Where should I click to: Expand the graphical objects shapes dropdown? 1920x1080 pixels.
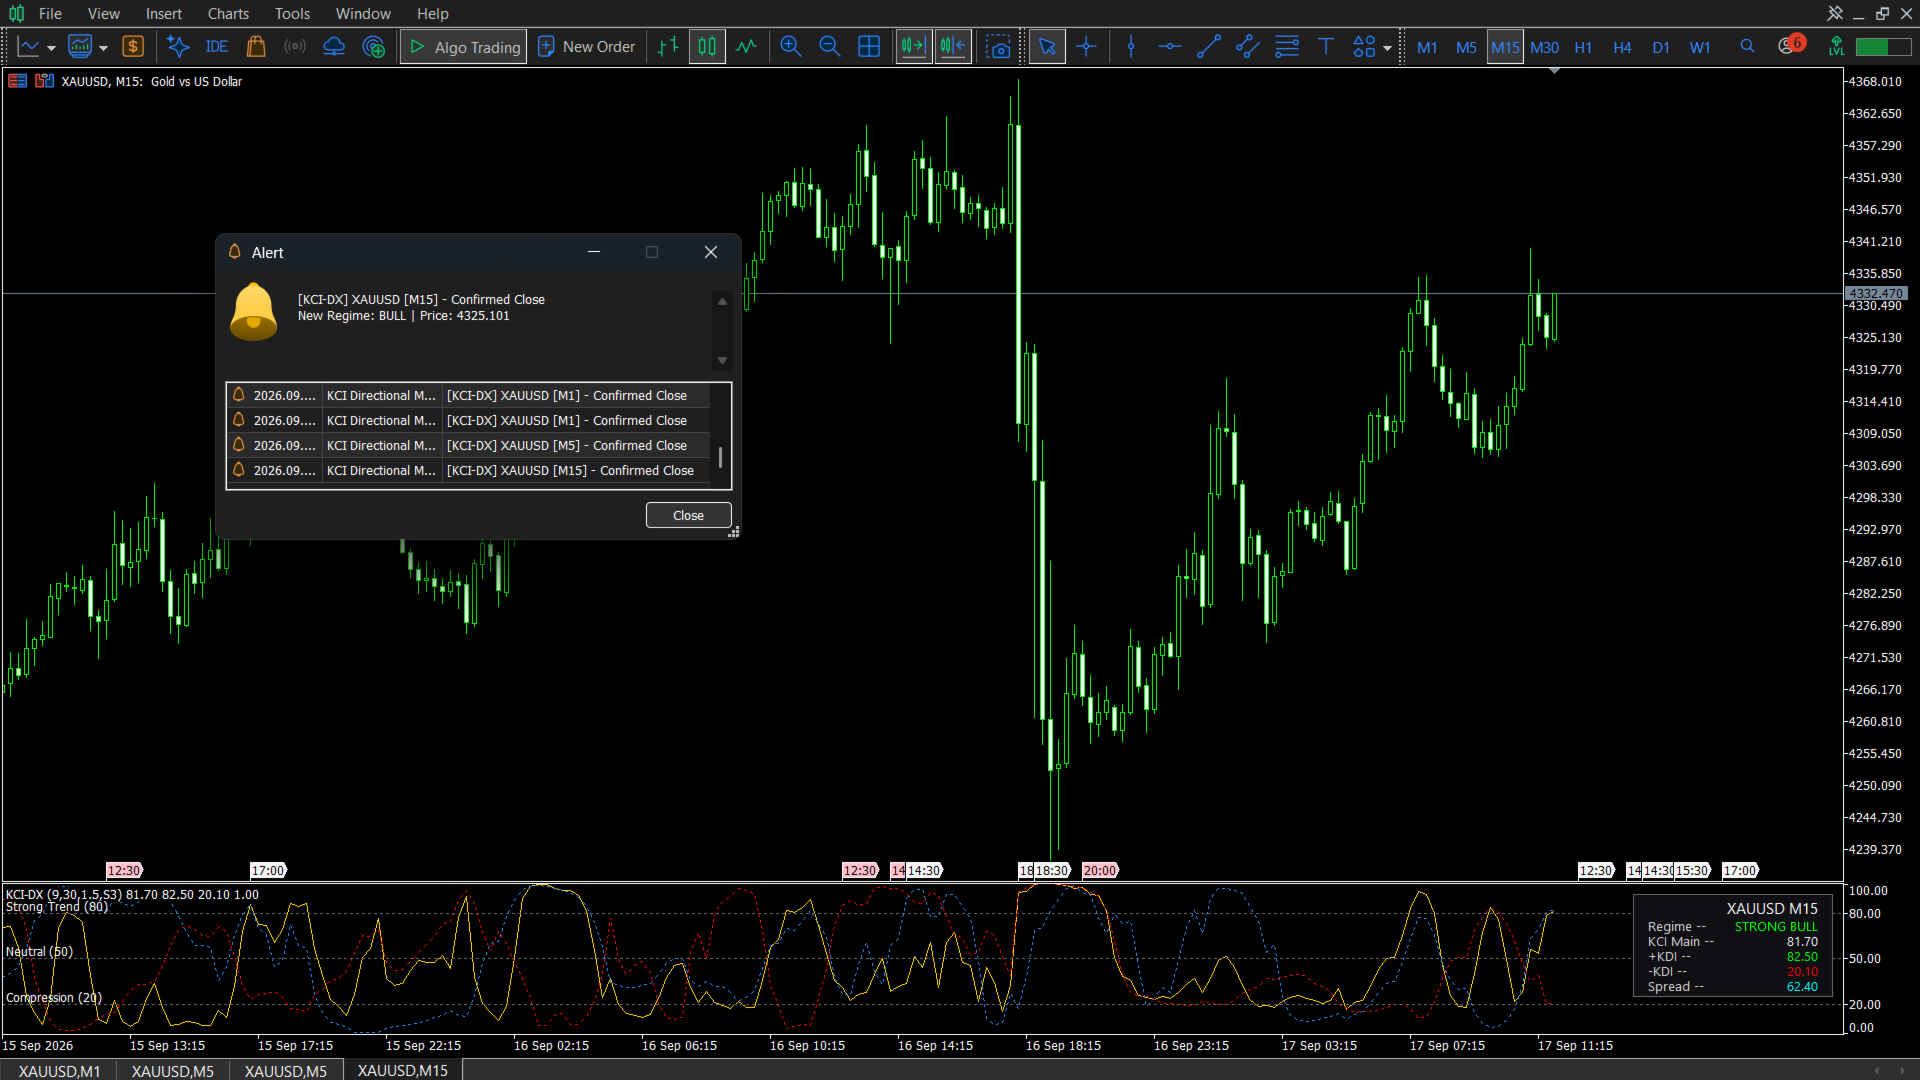pyautogui.click(x=1387, y=48)
